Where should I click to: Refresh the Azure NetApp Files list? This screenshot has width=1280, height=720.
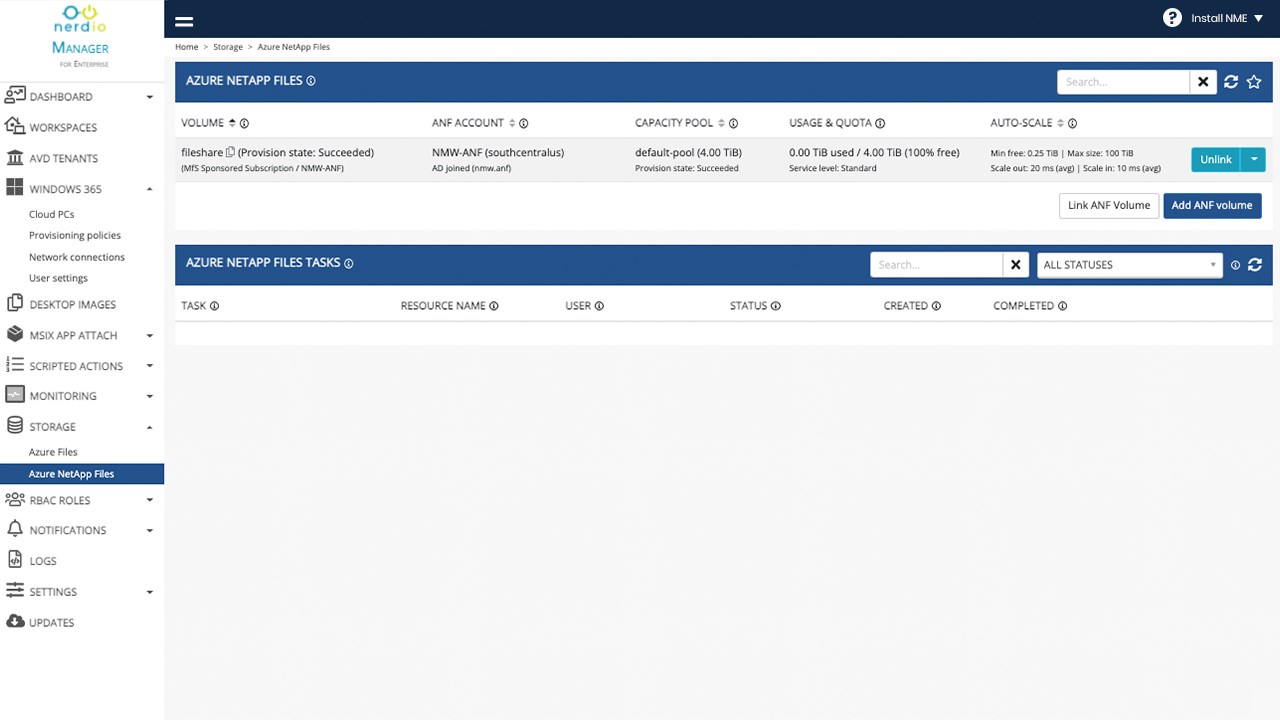coord(1231,82)
